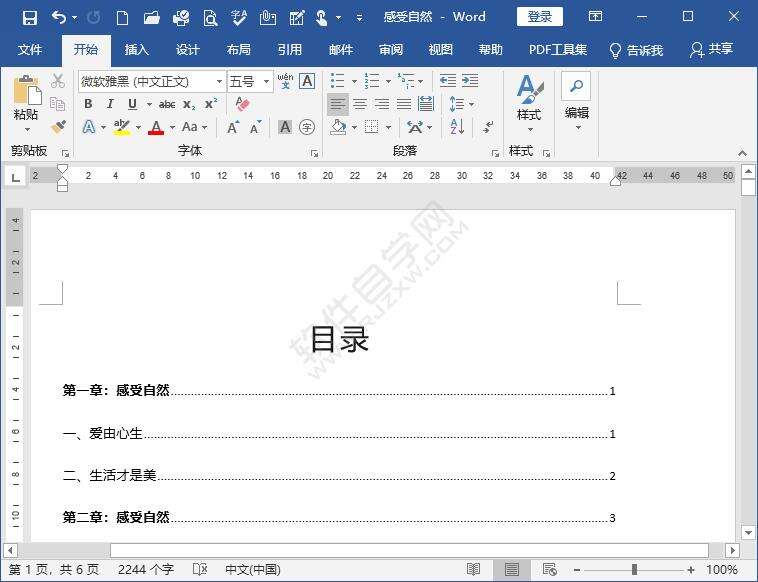The image size is (758, 582).
Task: Open the font name dropdown
Action: pyautogui.click(x=219, y=81)
